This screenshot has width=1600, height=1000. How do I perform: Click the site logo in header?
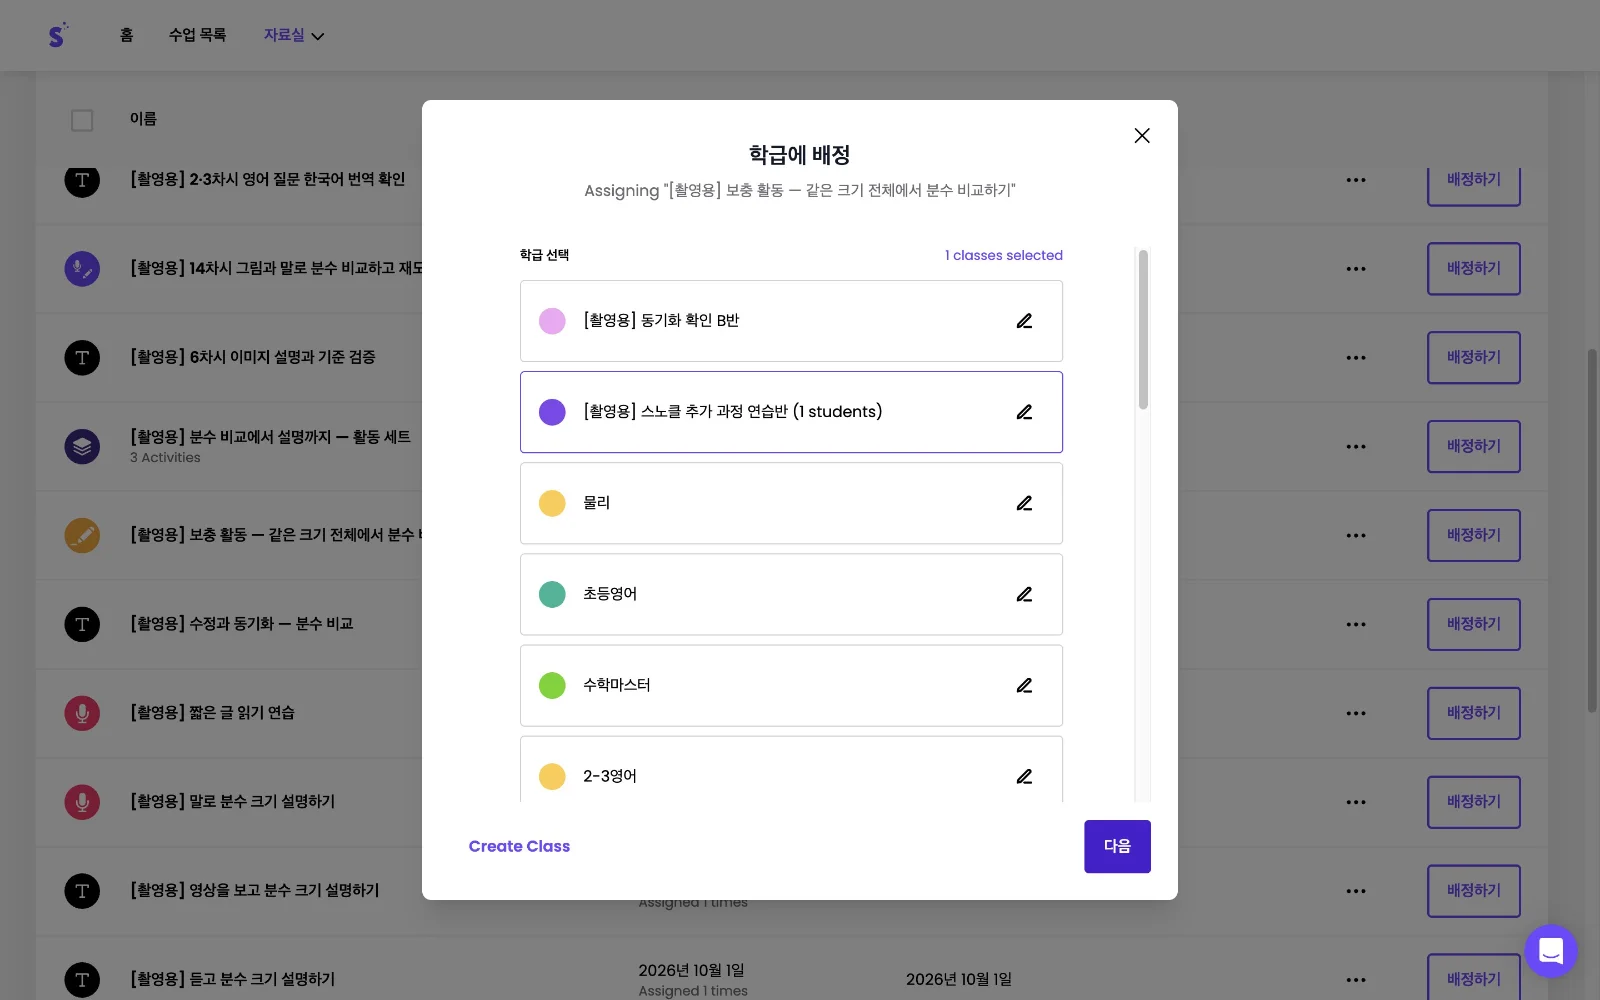pyautogui.click(x=58, y=35)
